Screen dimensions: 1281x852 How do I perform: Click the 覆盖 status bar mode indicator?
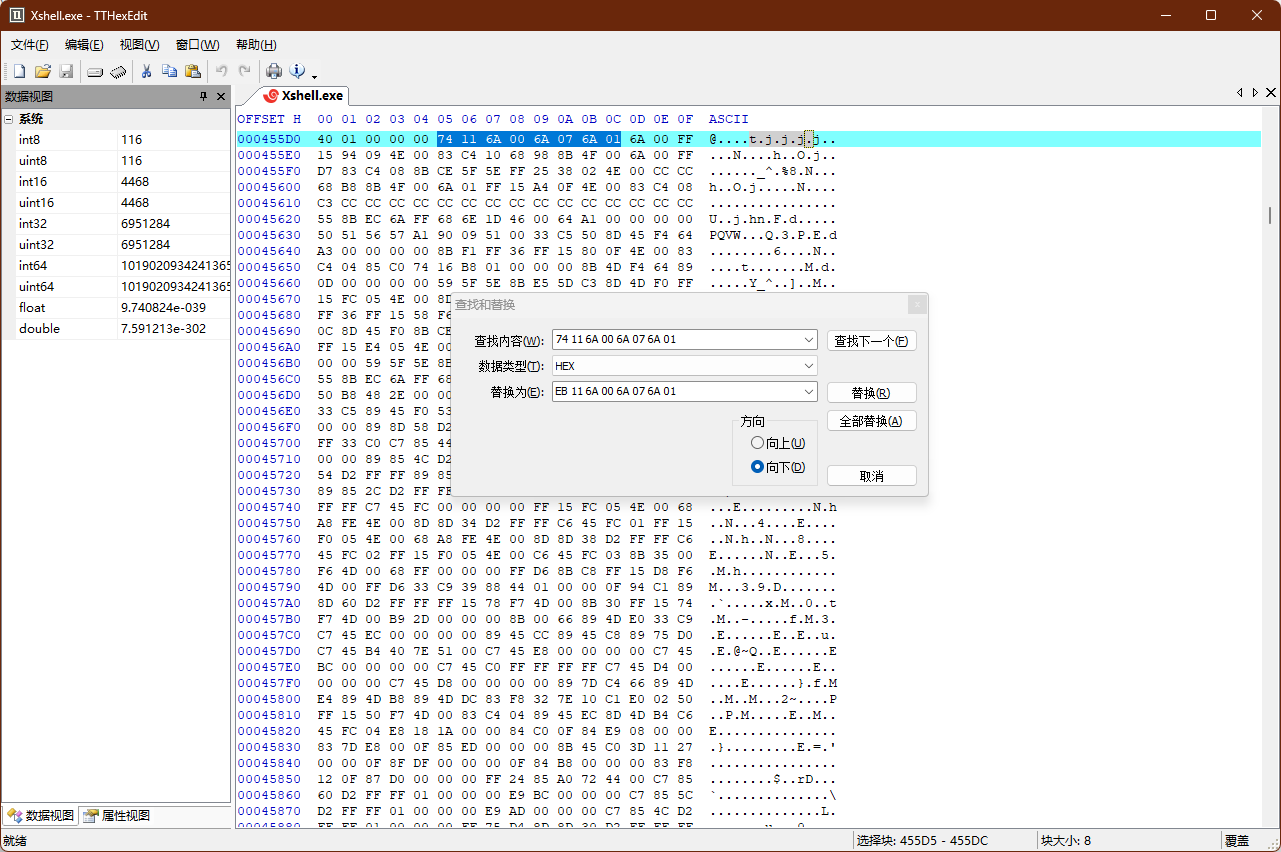click(x=1237, y=841)
